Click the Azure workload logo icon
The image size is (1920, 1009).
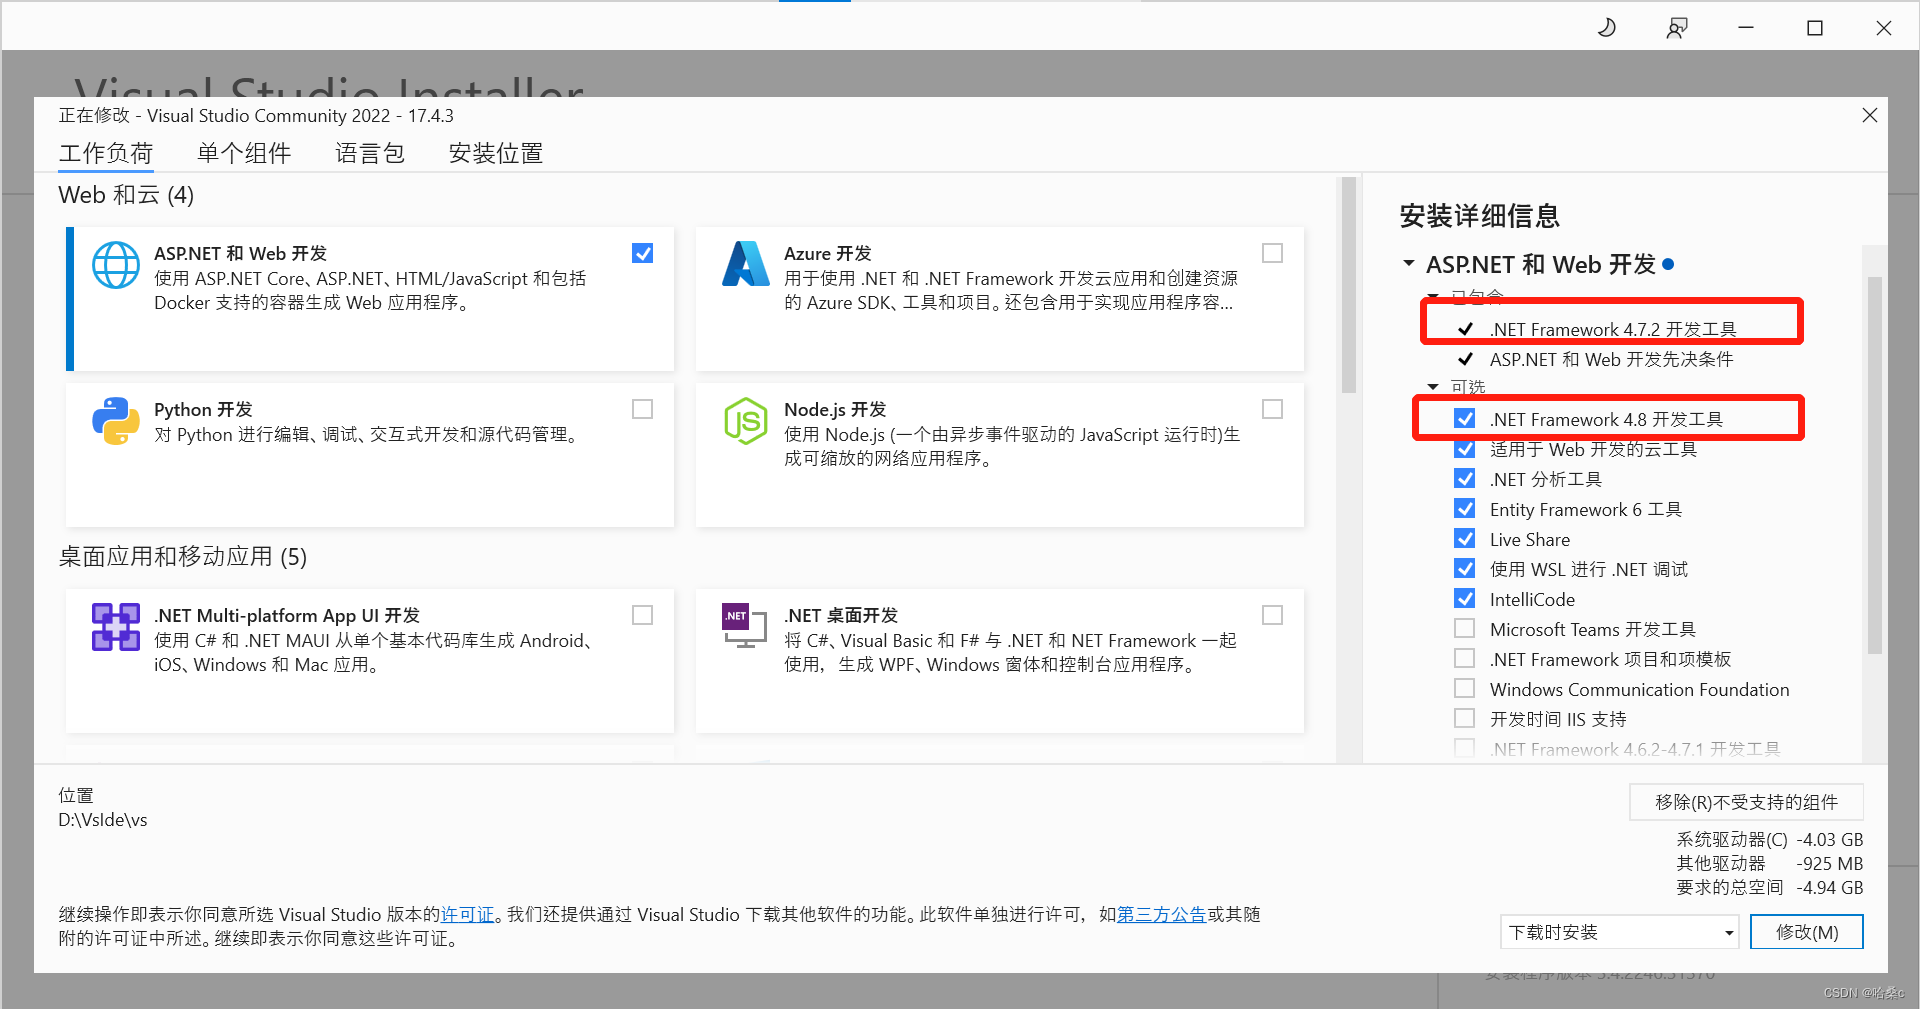pyautogui.click(x=746, y=264)
